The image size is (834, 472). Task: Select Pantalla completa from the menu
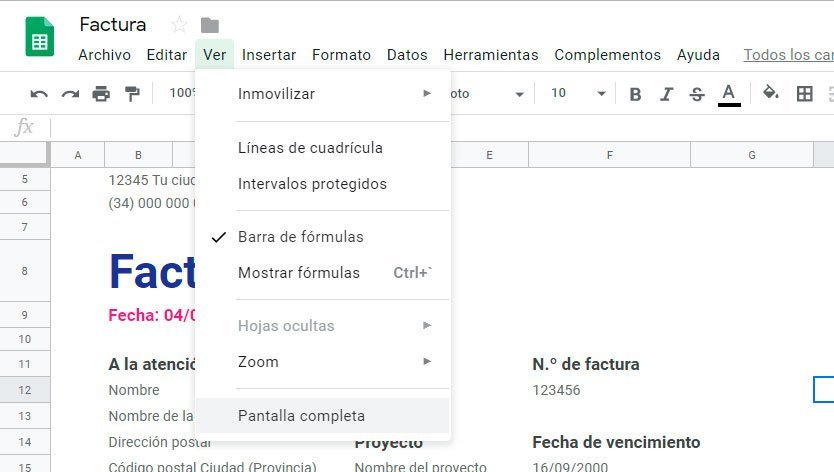[301, 416]
